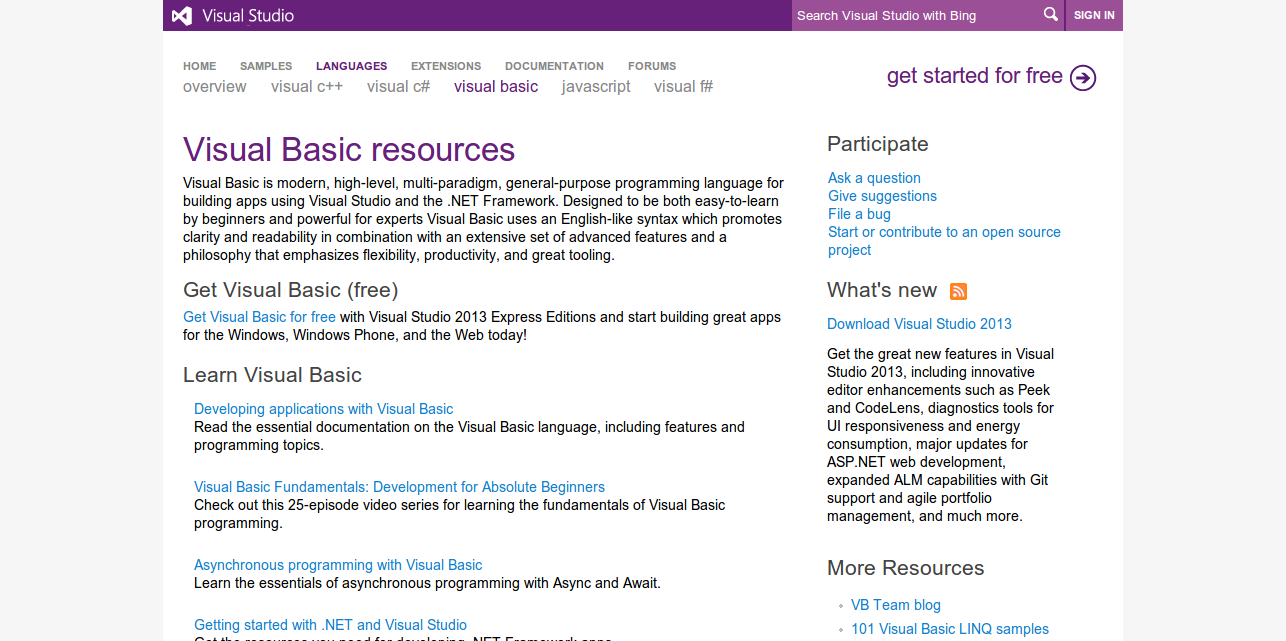1286x641 pixels.
Task: Select the visual basic sub-tab
Action: (x=496, y=87)
